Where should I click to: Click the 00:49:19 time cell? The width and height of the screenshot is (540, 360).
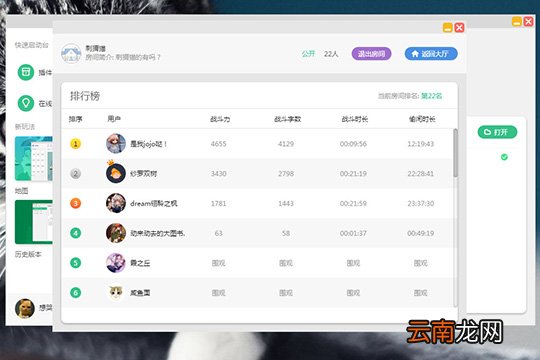(x=420, y=233)
